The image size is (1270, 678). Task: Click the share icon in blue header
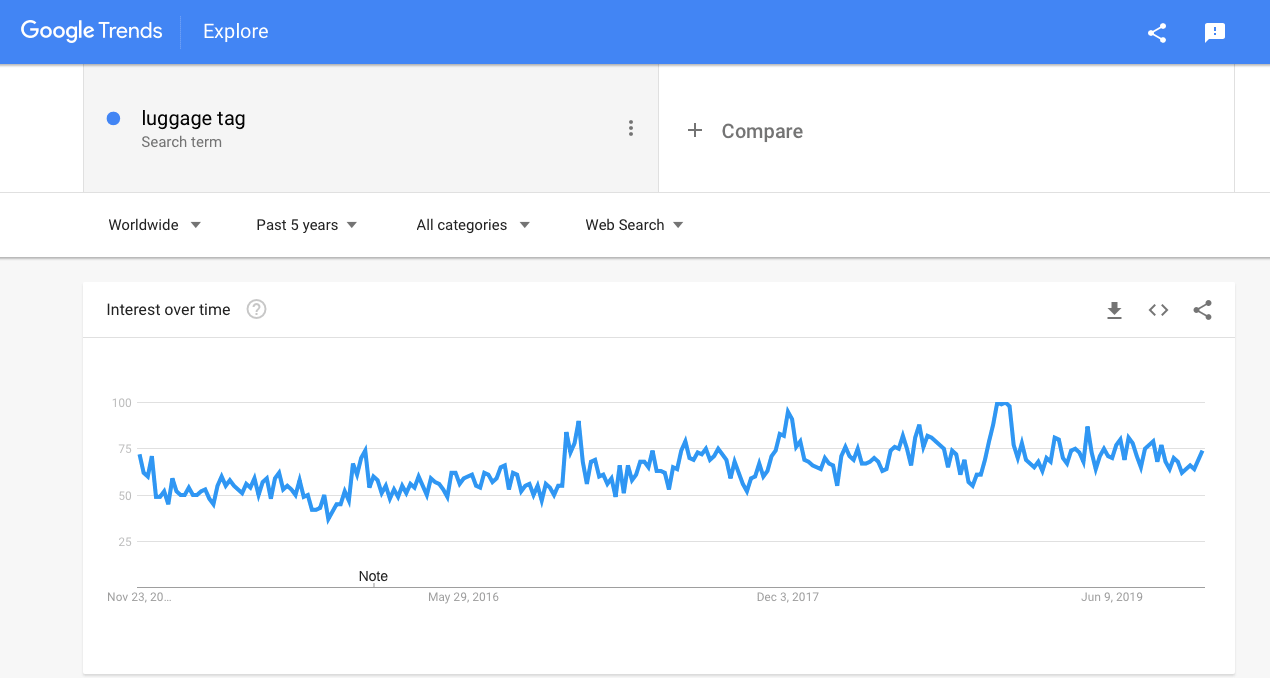click(1157, 33)
